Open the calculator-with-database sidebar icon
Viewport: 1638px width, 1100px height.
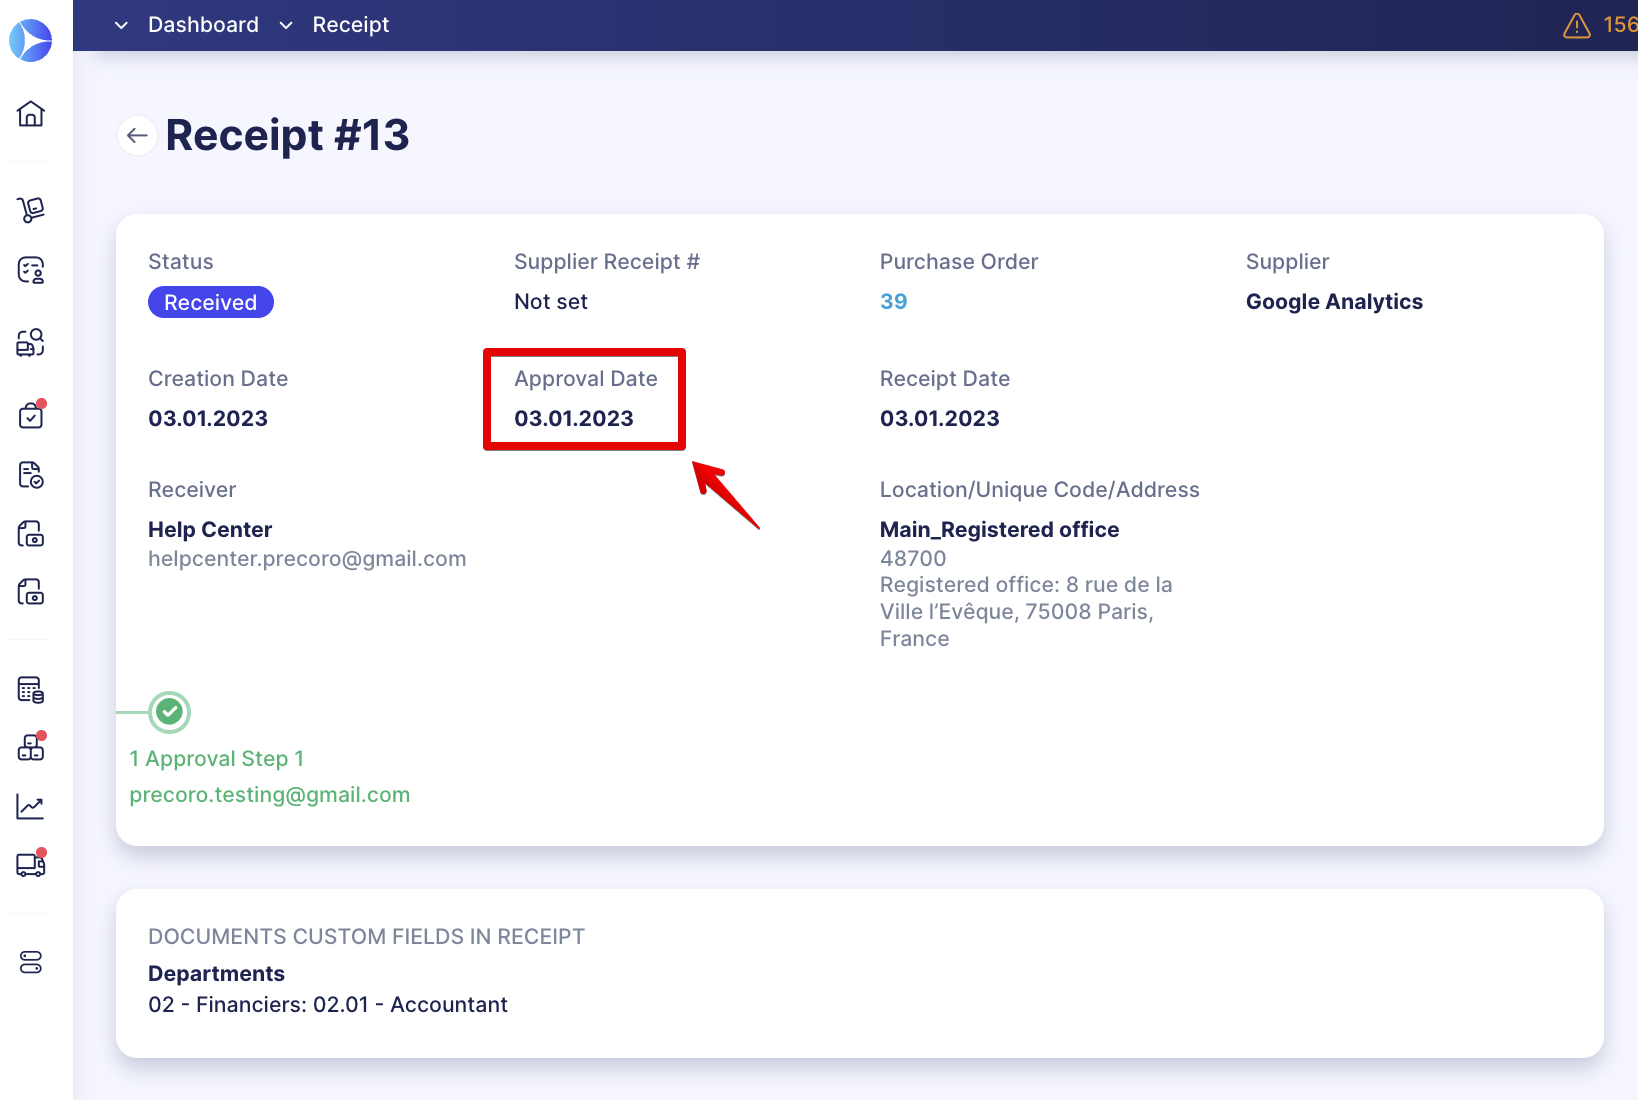[31, 689]
